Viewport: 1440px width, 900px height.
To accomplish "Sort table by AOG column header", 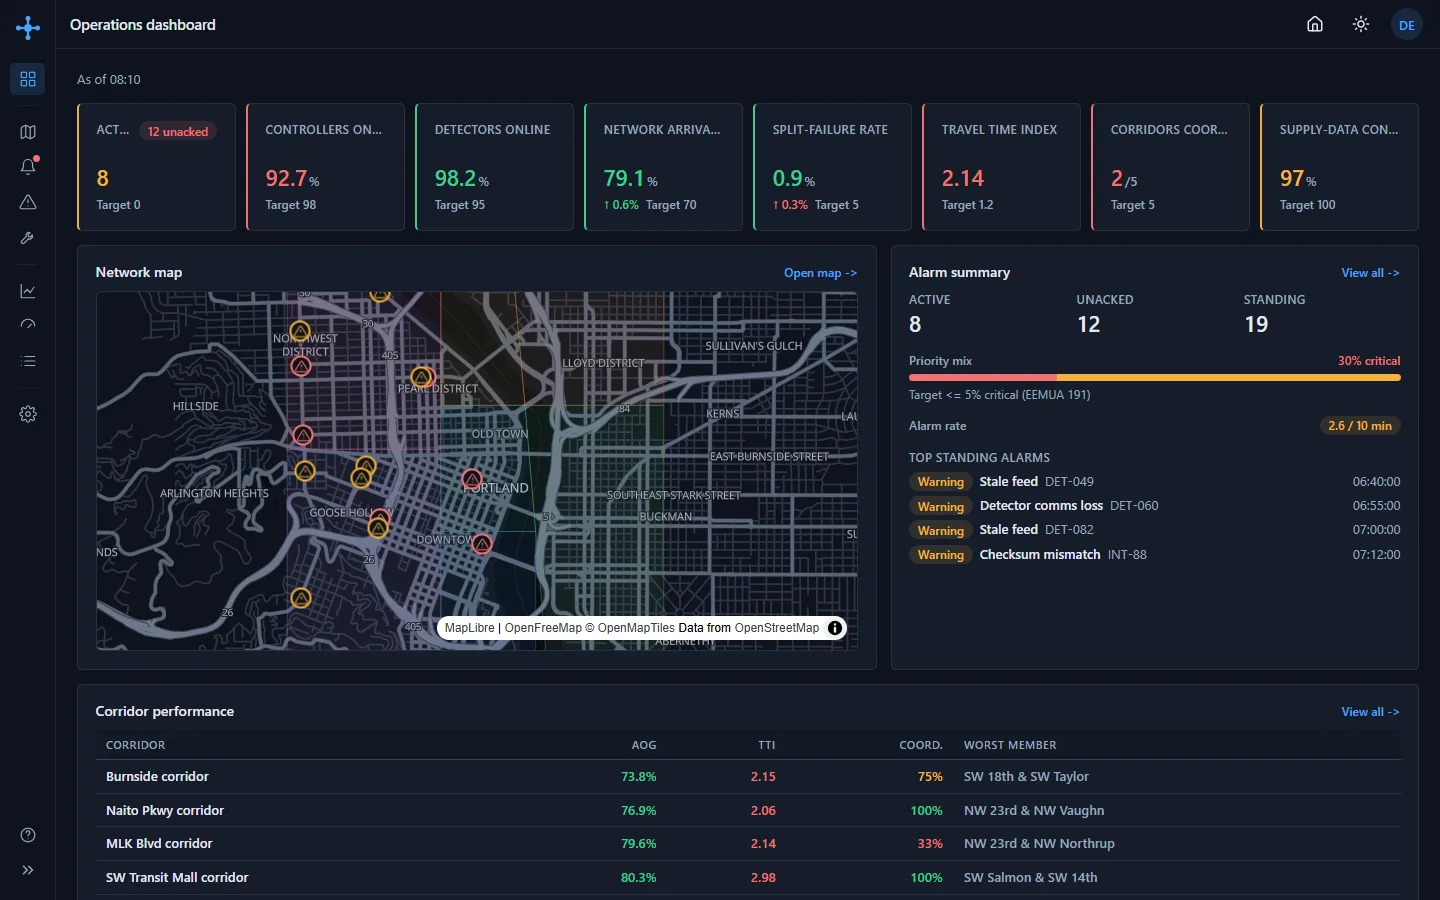I will point(644,745).
